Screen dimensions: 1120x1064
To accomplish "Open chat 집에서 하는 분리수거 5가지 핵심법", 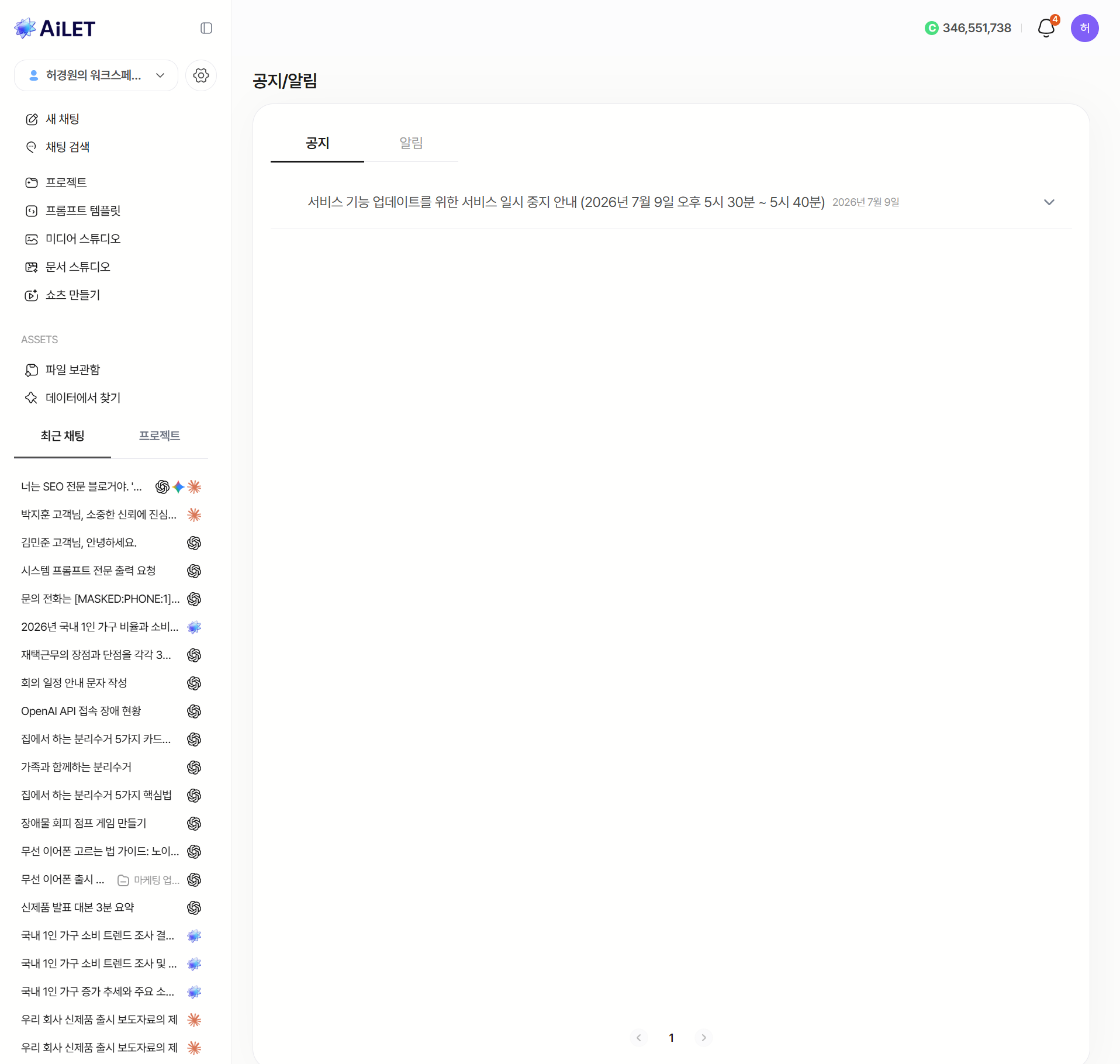I will tap(96, 796).
